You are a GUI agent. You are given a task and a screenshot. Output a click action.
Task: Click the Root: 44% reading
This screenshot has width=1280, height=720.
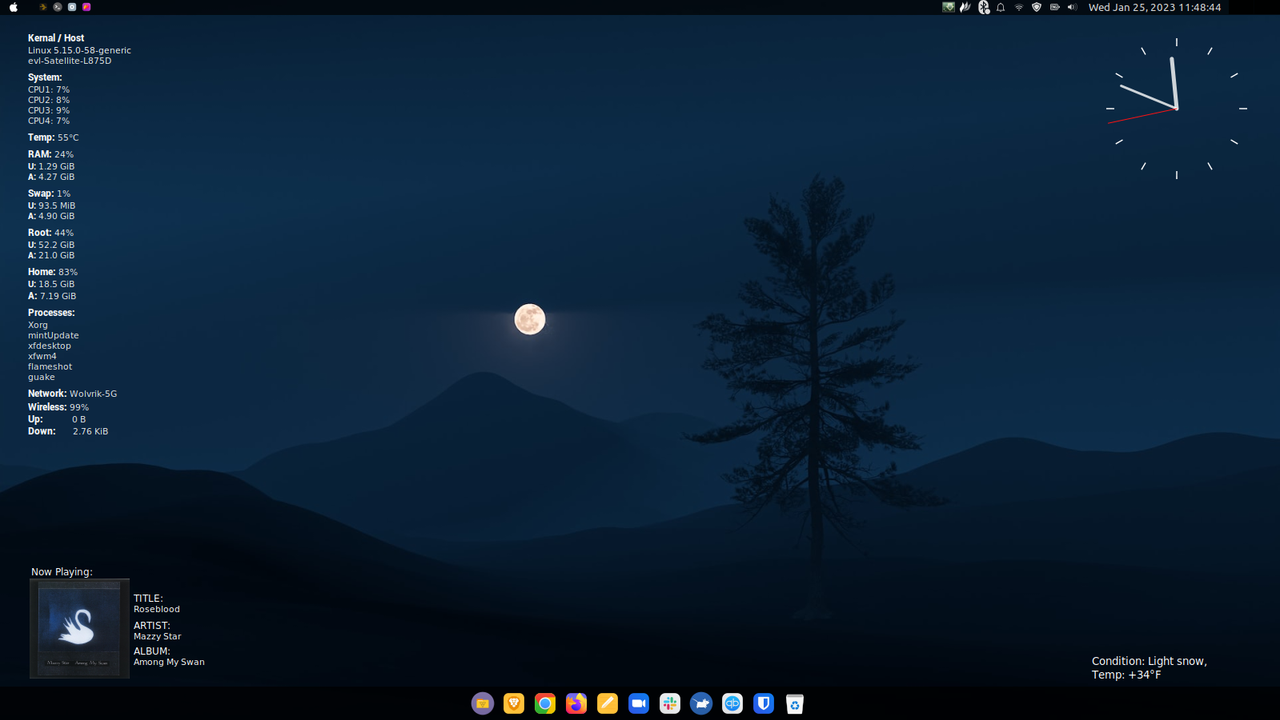(51, 232)
